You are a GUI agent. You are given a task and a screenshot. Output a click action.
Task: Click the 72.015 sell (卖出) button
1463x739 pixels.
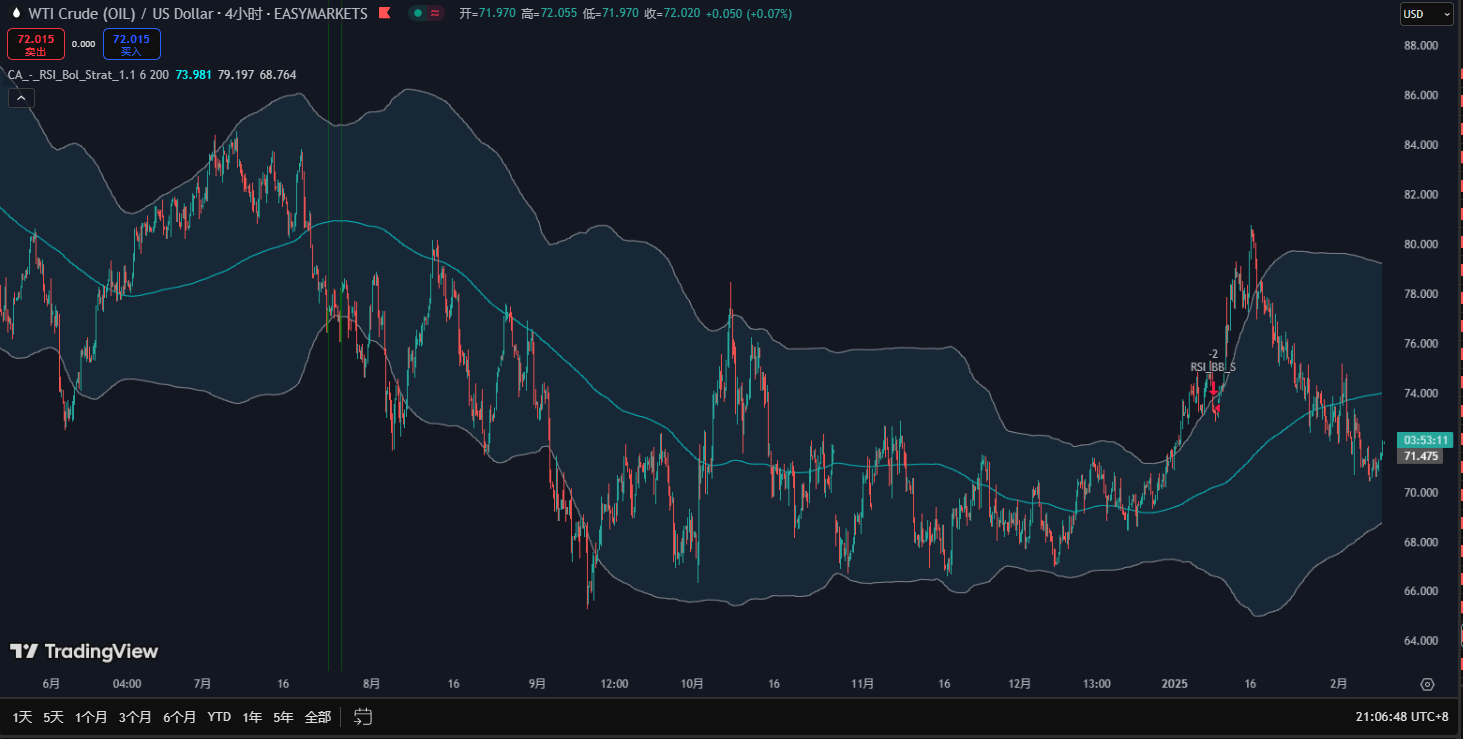36,44
